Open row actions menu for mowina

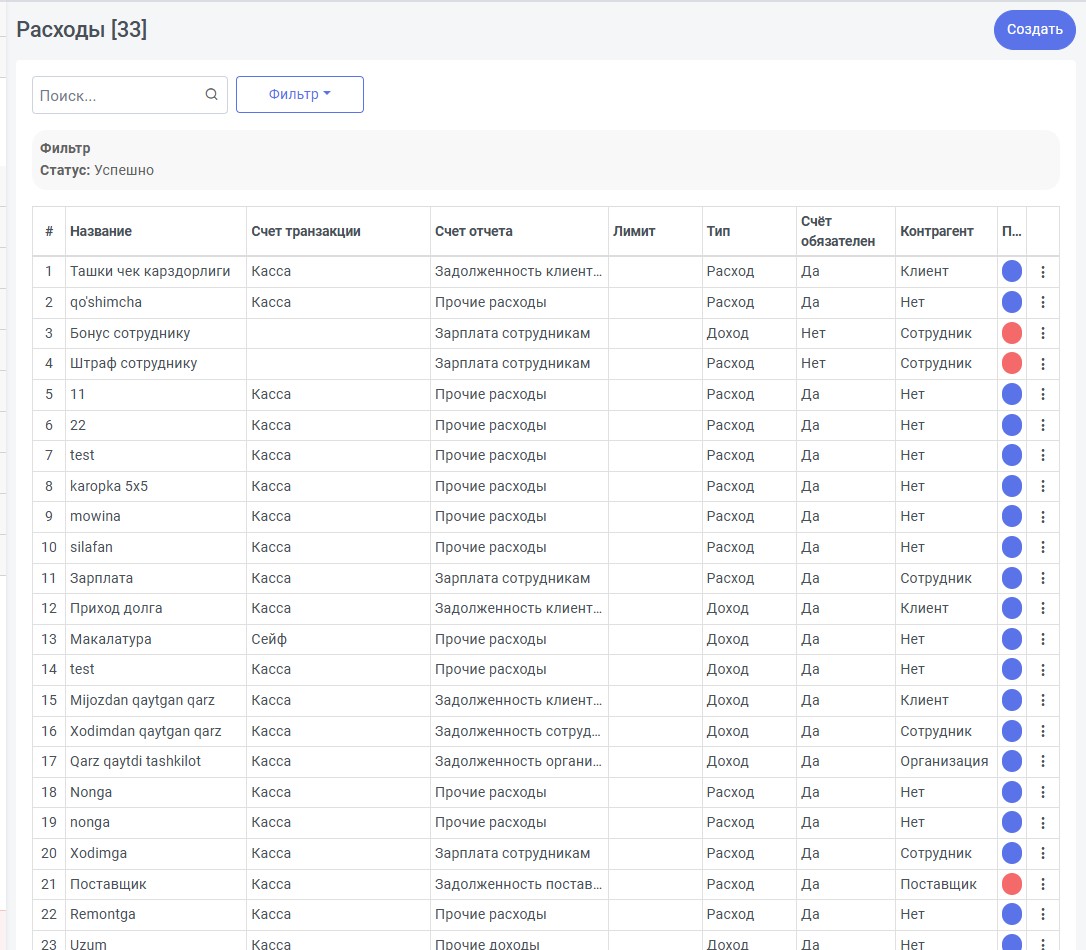[x=1042, y=517]
